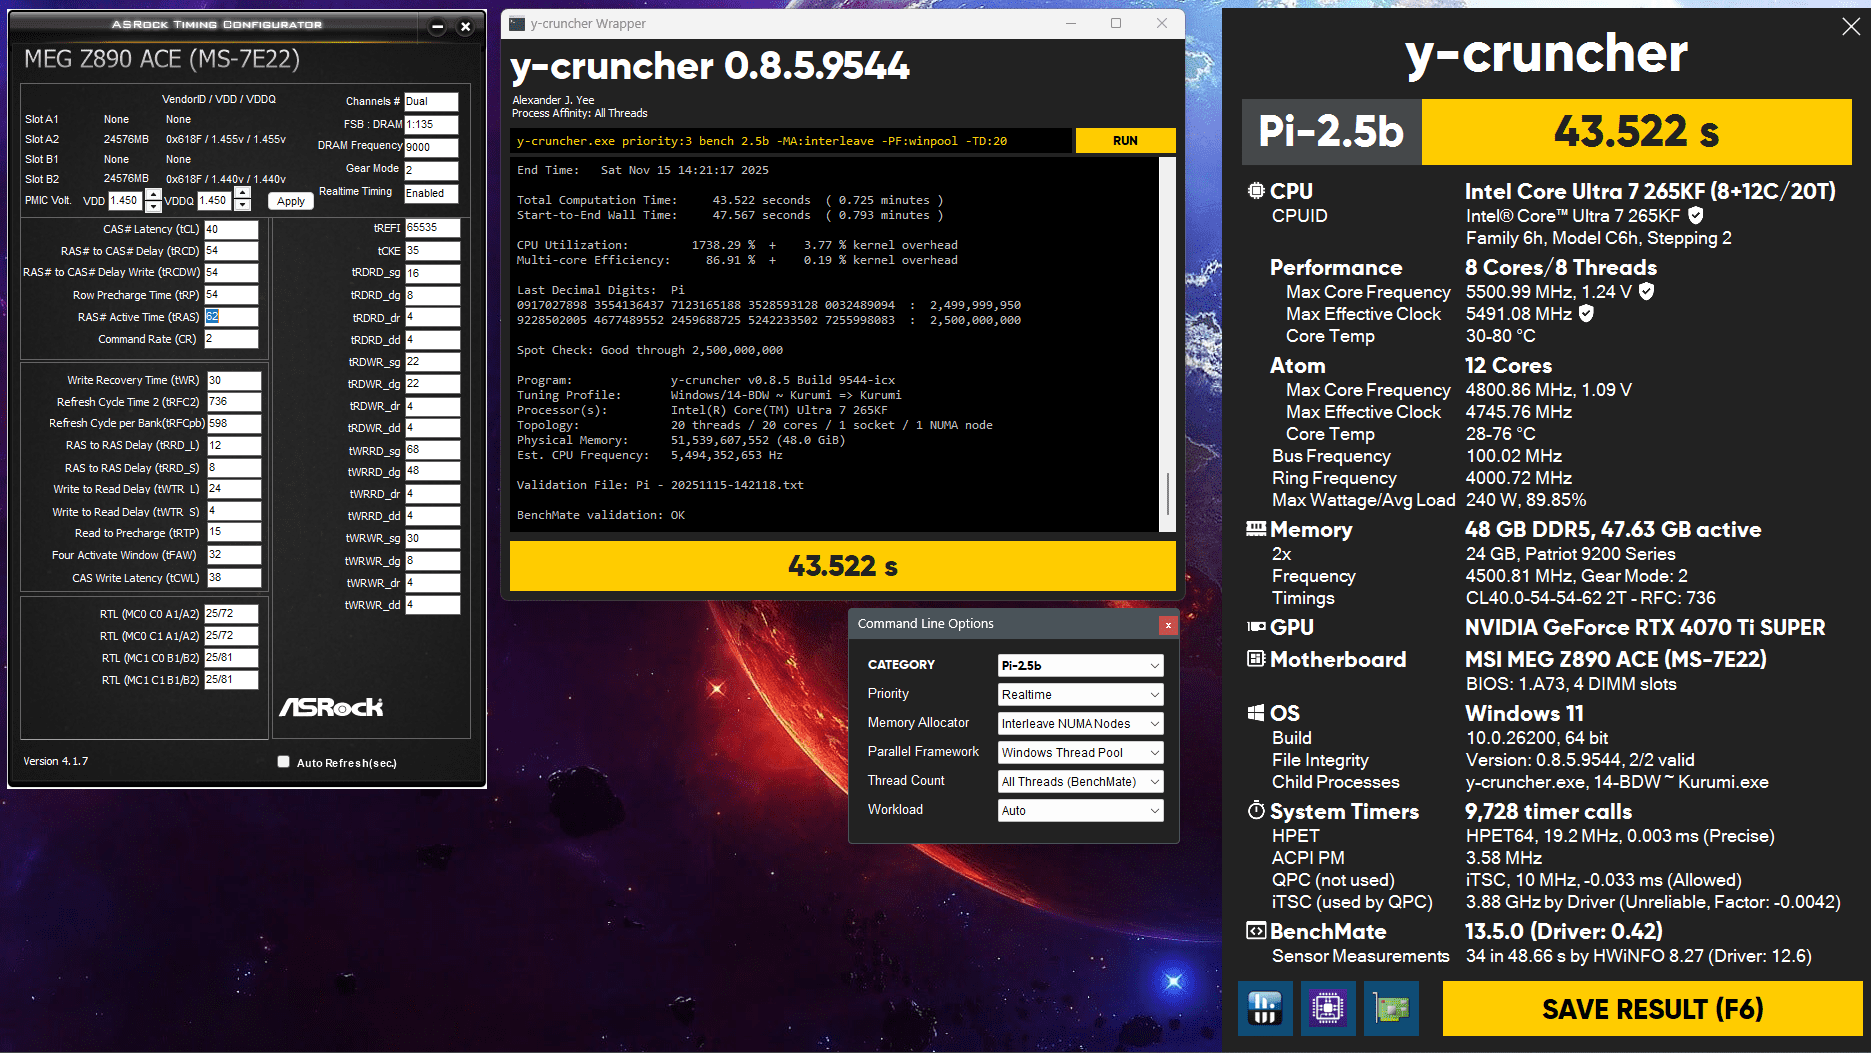Open the GPU-Z graphics card icon
Viewport: 1871px width, 1053px height.
tap(1391, 1008)
